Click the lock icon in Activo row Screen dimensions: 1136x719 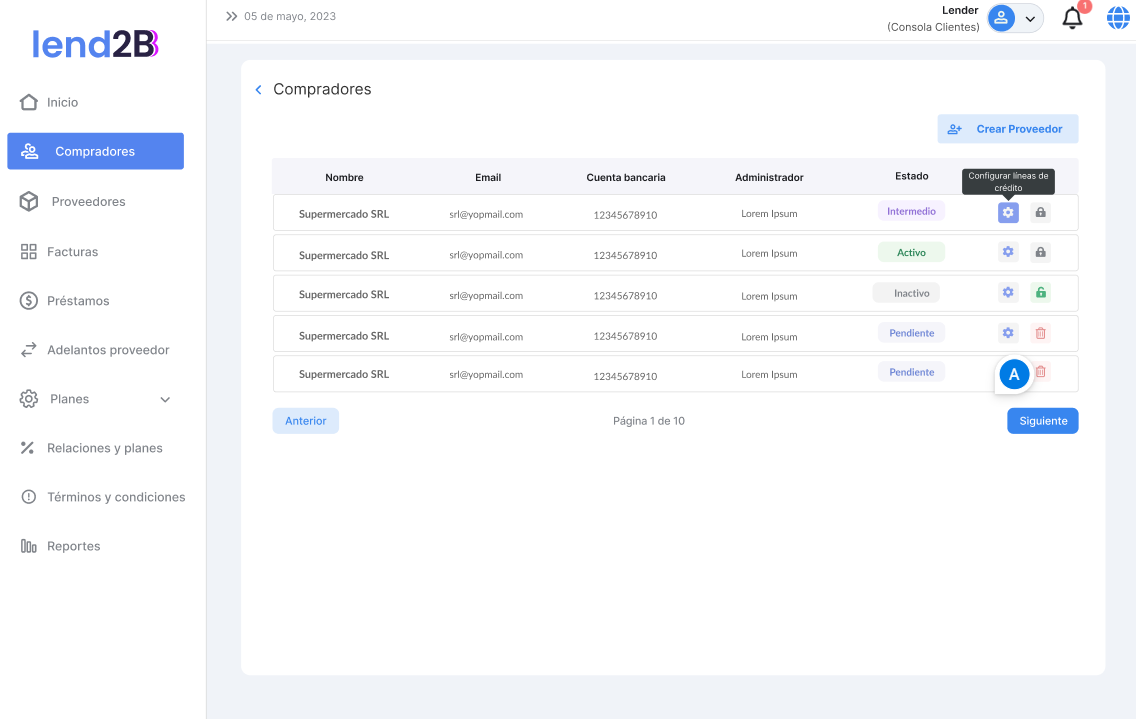(1040, 252)
